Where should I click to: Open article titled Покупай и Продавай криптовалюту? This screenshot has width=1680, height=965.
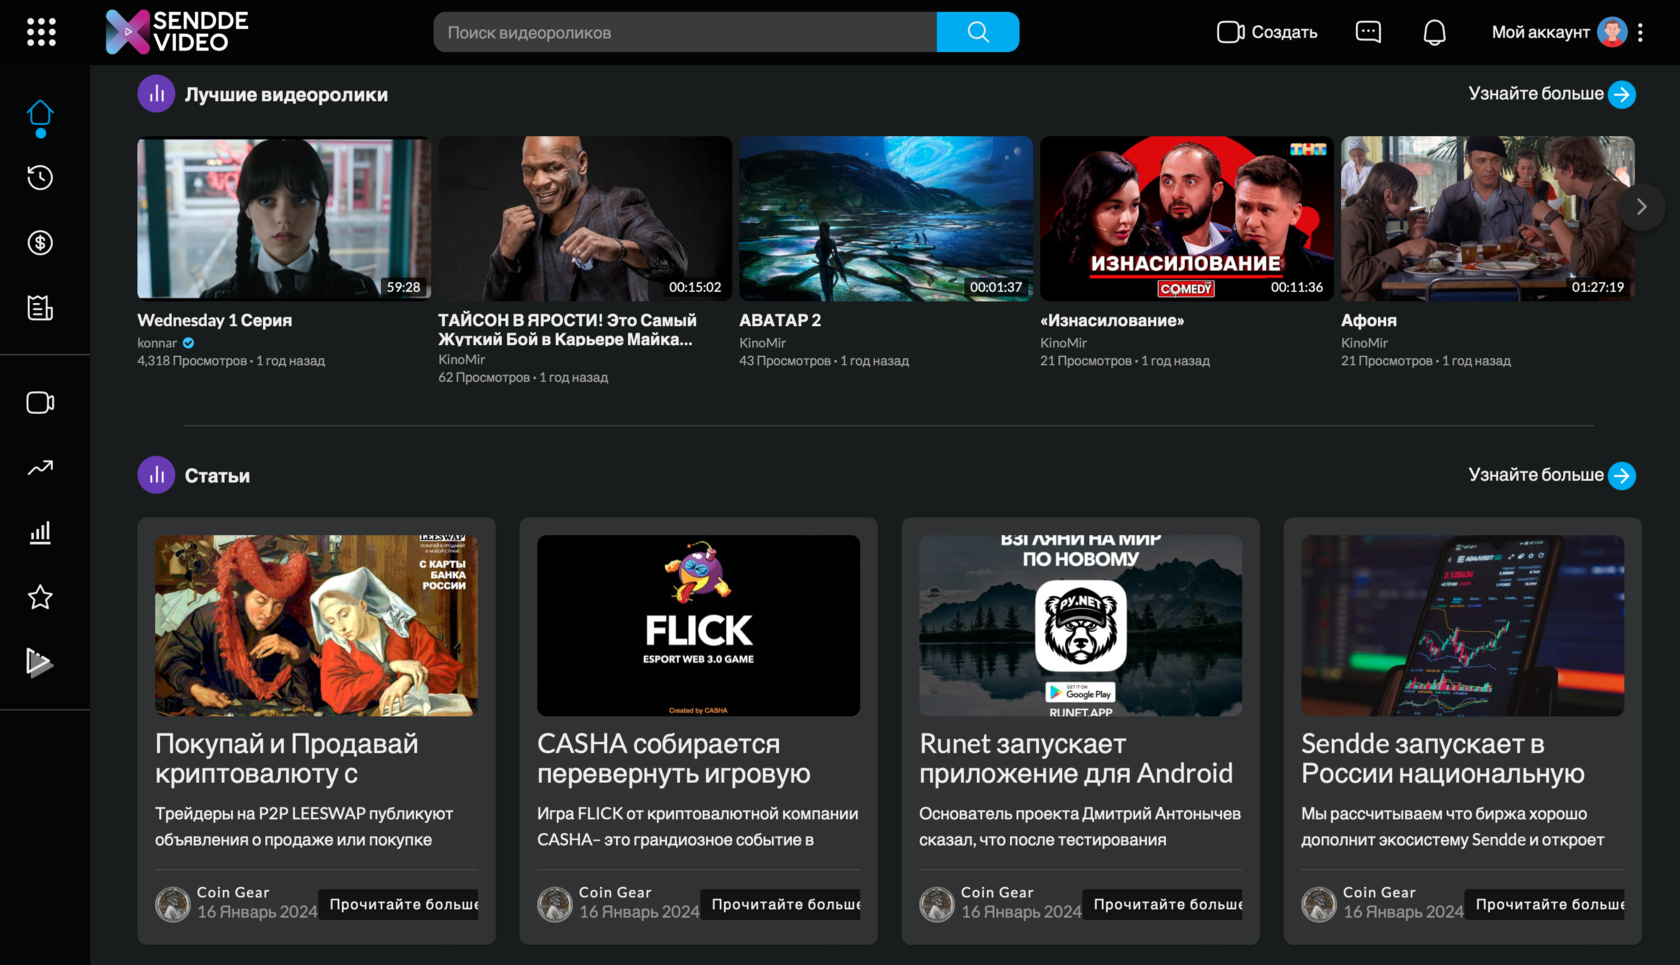pos(287,758)
